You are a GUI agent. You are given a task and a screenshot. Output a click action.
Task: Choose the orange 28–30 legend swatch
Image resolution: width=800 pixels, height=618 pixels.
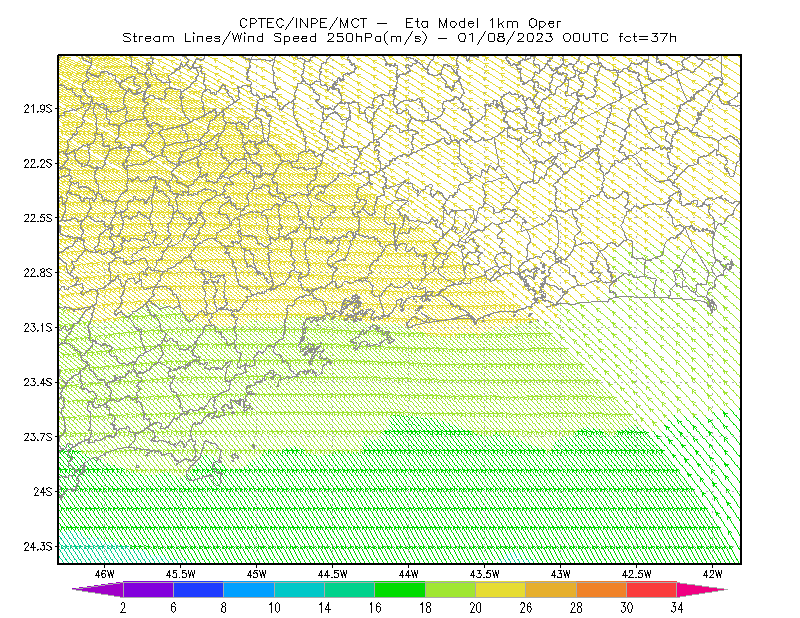(602, 589)
